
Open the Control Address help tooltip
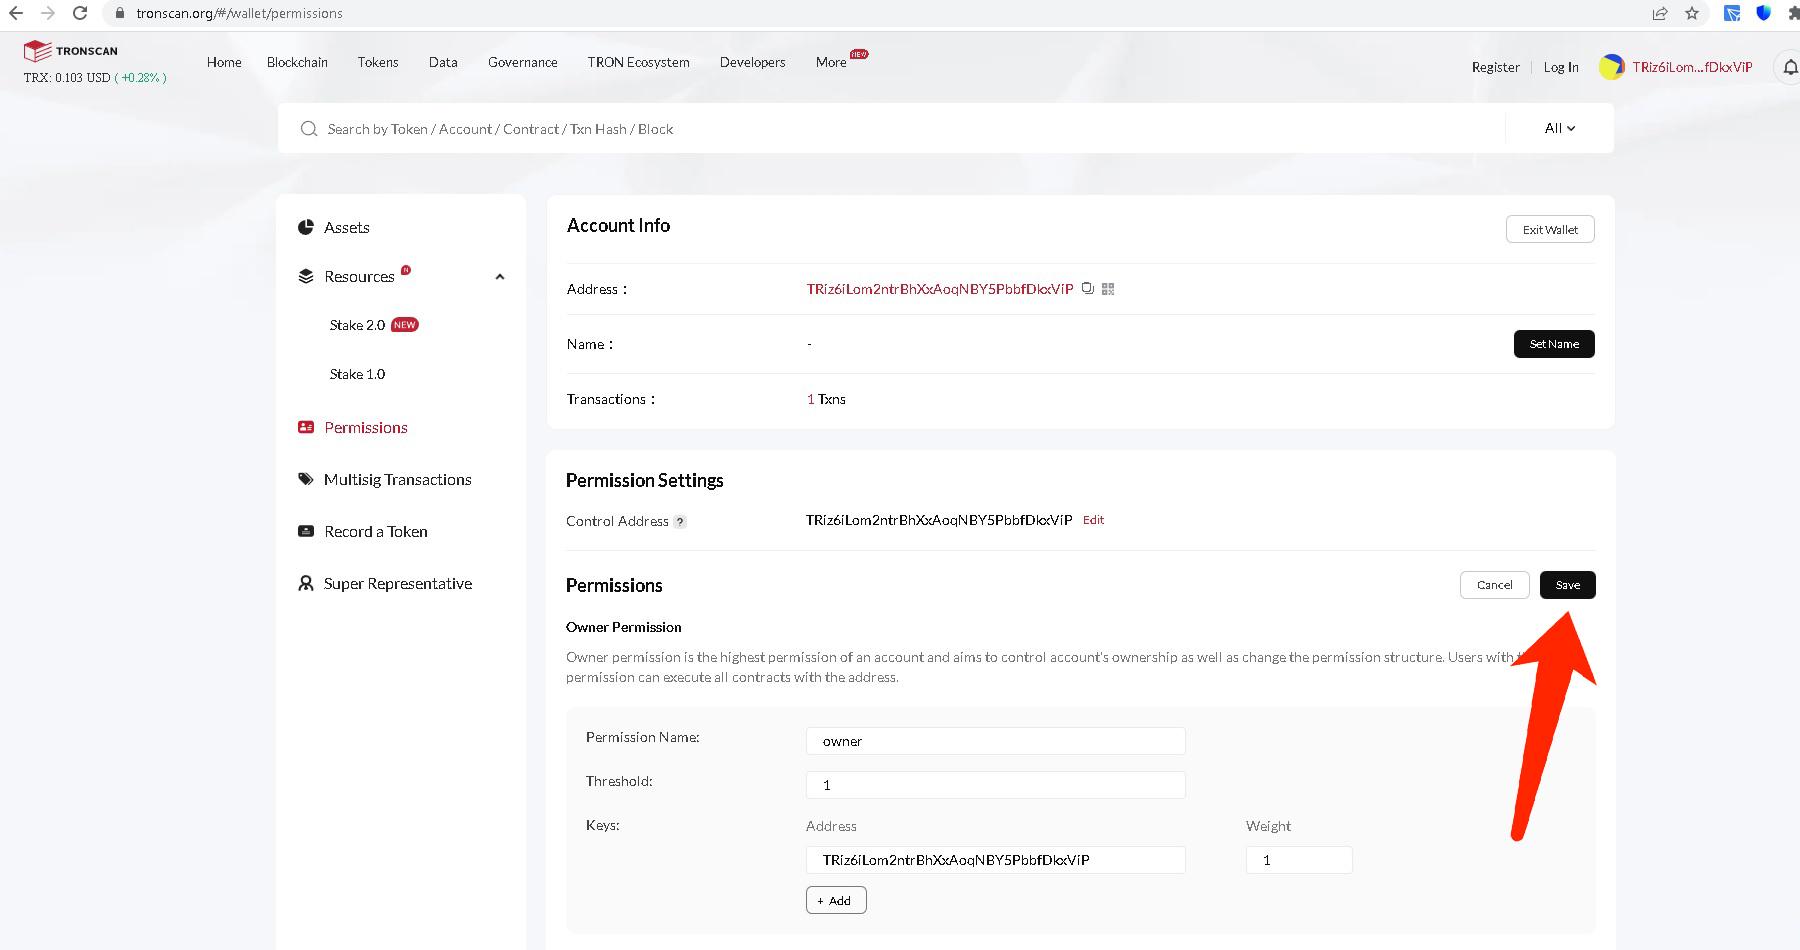680,521
